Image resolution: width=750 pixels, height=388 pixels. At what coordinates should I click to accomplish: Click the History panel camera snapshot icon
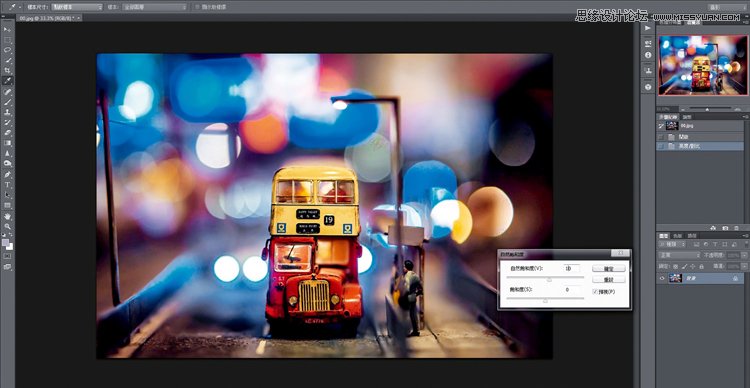[x=725, y=228]
